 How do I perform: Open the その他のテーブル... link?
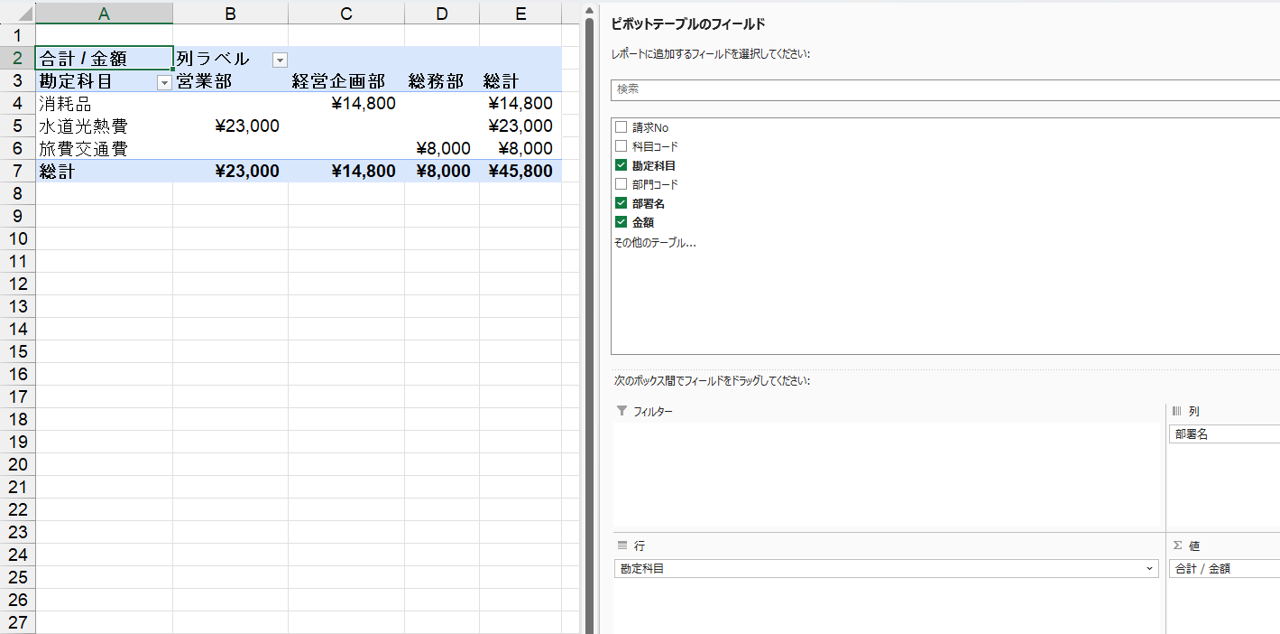(654, 242)
